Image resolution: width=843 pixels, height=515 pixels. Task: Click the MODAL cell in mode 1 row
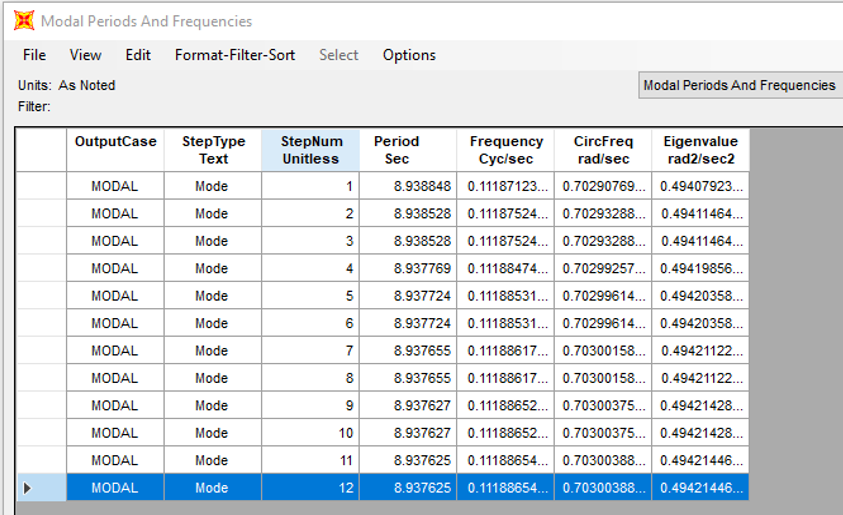(116, 186)
